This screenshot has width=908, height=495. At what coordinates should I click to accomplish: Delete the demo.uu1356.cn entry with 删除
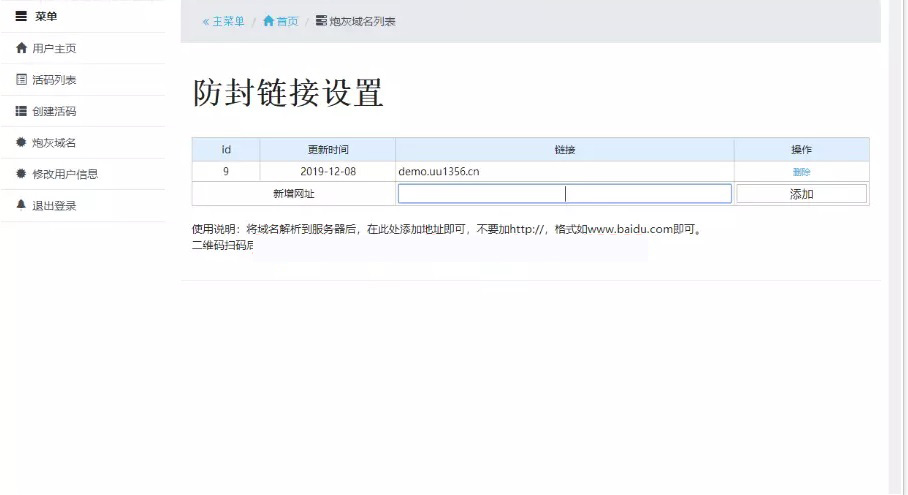coord(801,172)
